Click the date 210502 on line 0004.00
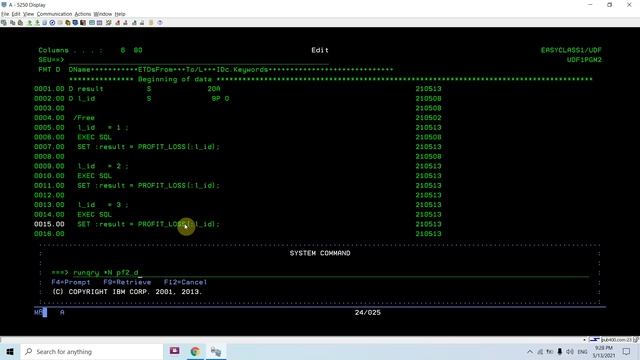The image size is (640, 360). pos(429,118)
